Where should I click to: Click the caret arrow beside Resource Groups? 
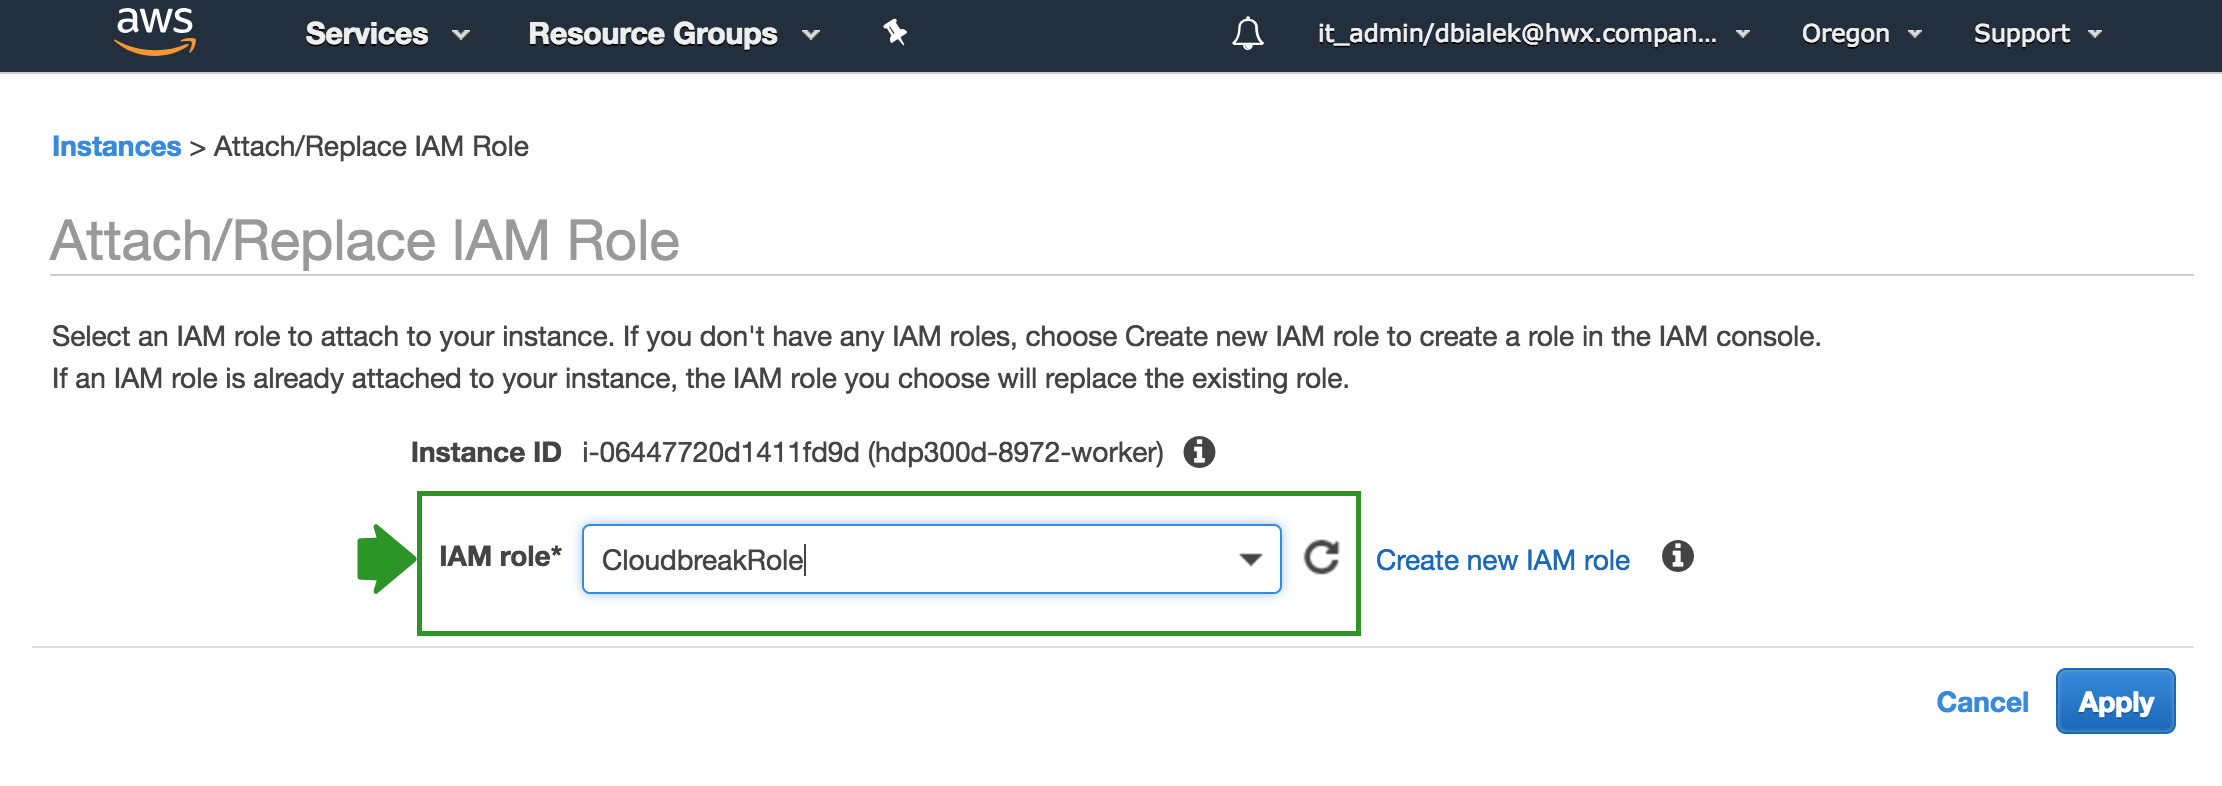tap(811, 35)
